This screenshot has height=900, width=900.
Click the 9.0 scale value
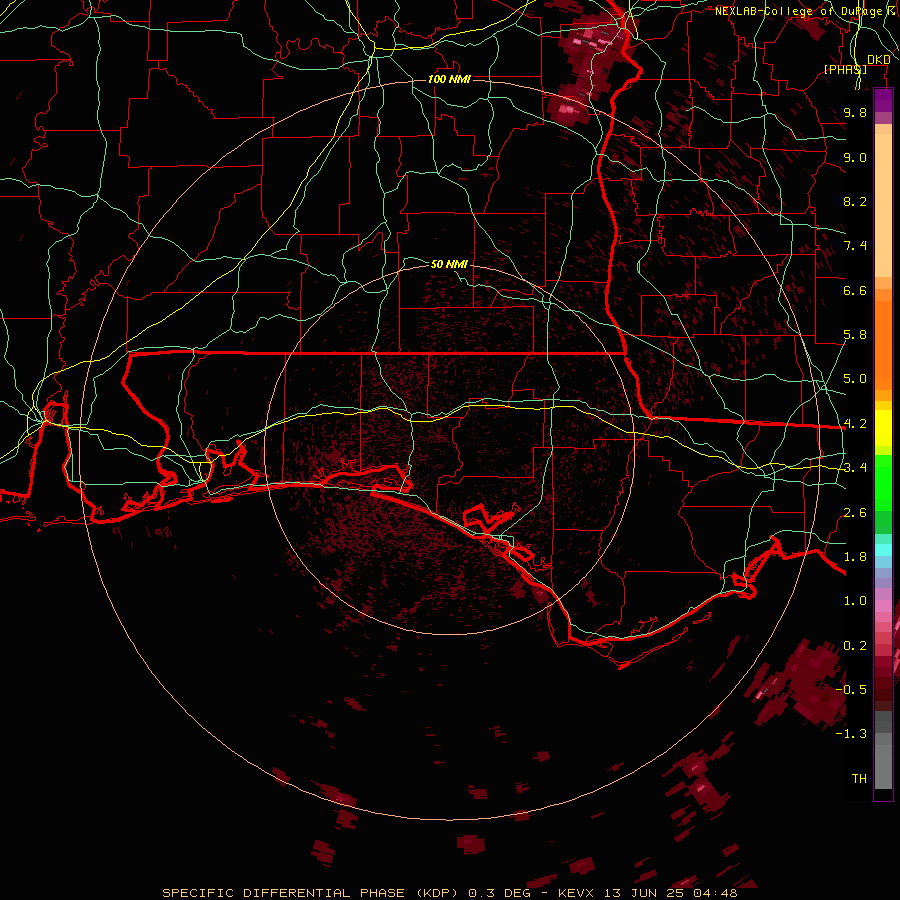[855, 157]
